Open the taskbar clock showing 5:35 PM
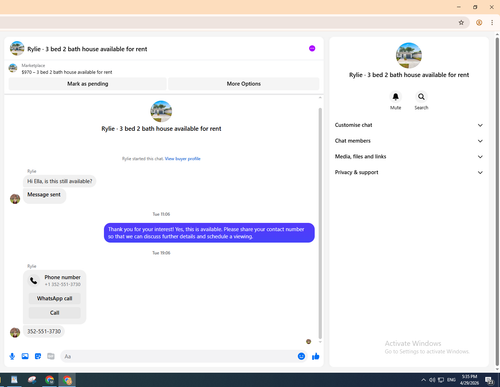The height and width of the screenshot is (387, 500). (x=469, y=380)
